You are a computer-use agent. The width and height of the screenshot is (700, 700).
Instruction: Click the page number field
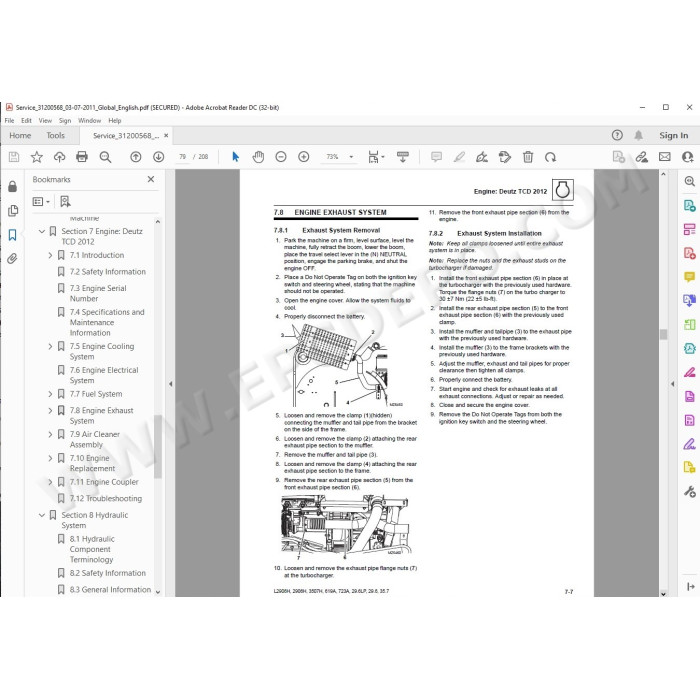(x=182, y=157)
